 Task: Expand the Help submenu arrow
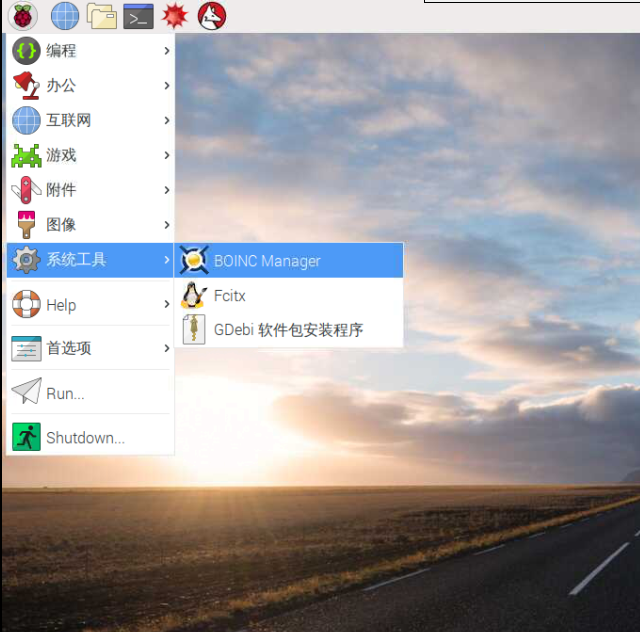pos(167,304)
